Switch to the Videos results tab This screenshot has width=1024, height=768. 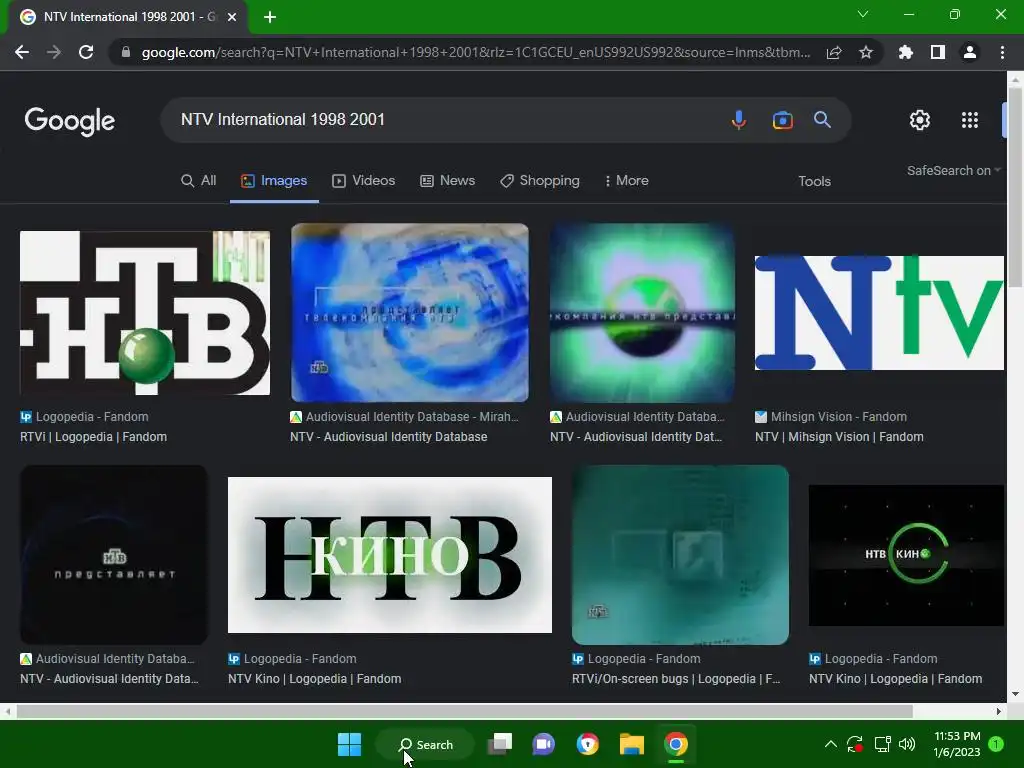(x=363, y=181)
